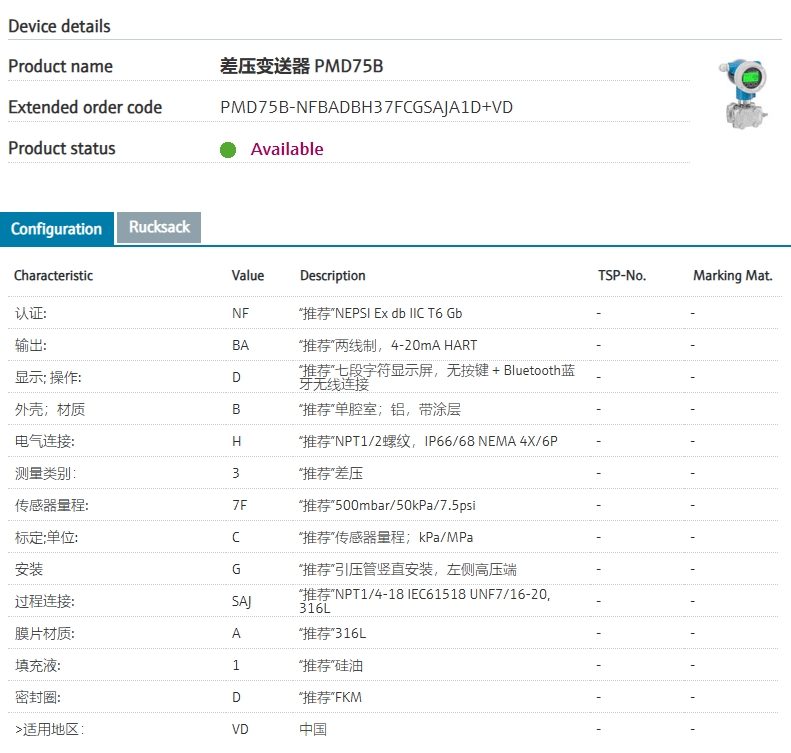
Task: Click the Marking Mat. column header
Action: pyautogui.click(x=732, y=275)
